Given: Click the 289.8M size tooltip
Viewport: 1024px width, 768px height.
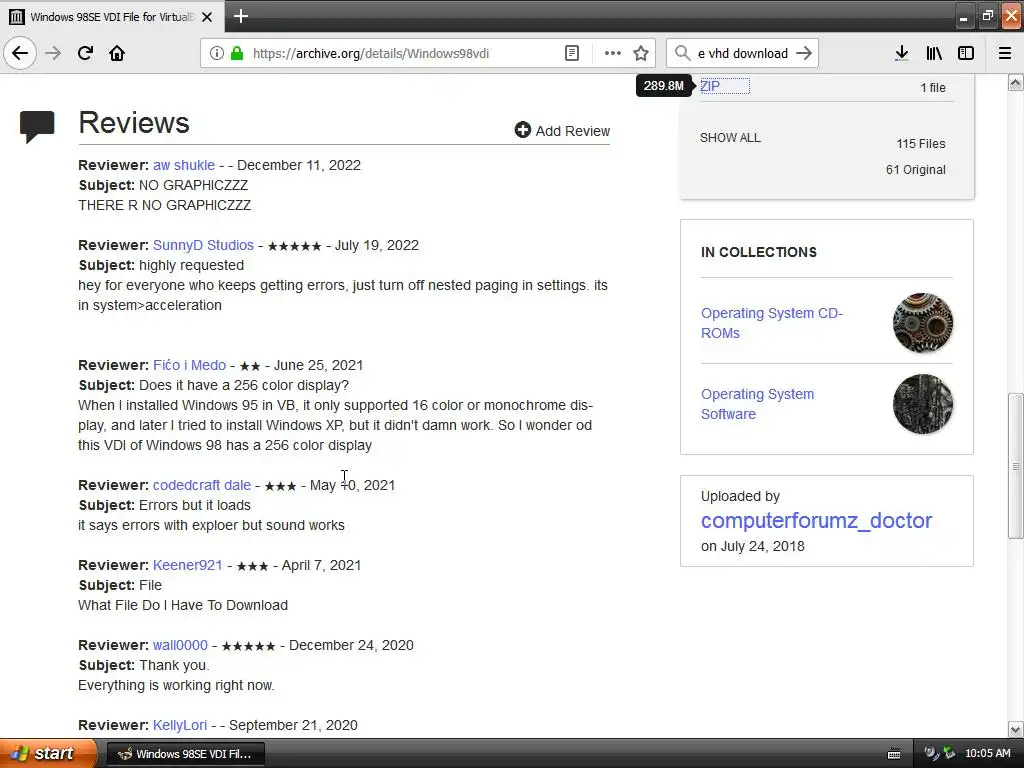Looking at the screenshot, I should (664, 86).
